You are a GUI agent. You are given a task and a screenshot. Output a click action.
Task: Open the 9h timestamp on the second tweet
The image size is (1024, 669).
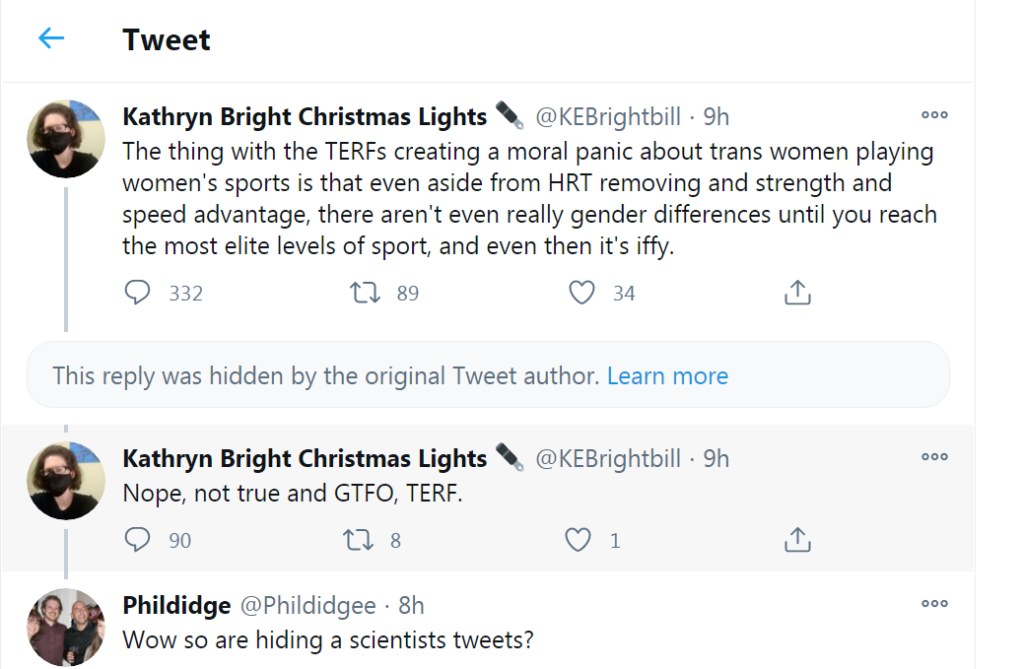pyautogui.click(x=716, y=459)
